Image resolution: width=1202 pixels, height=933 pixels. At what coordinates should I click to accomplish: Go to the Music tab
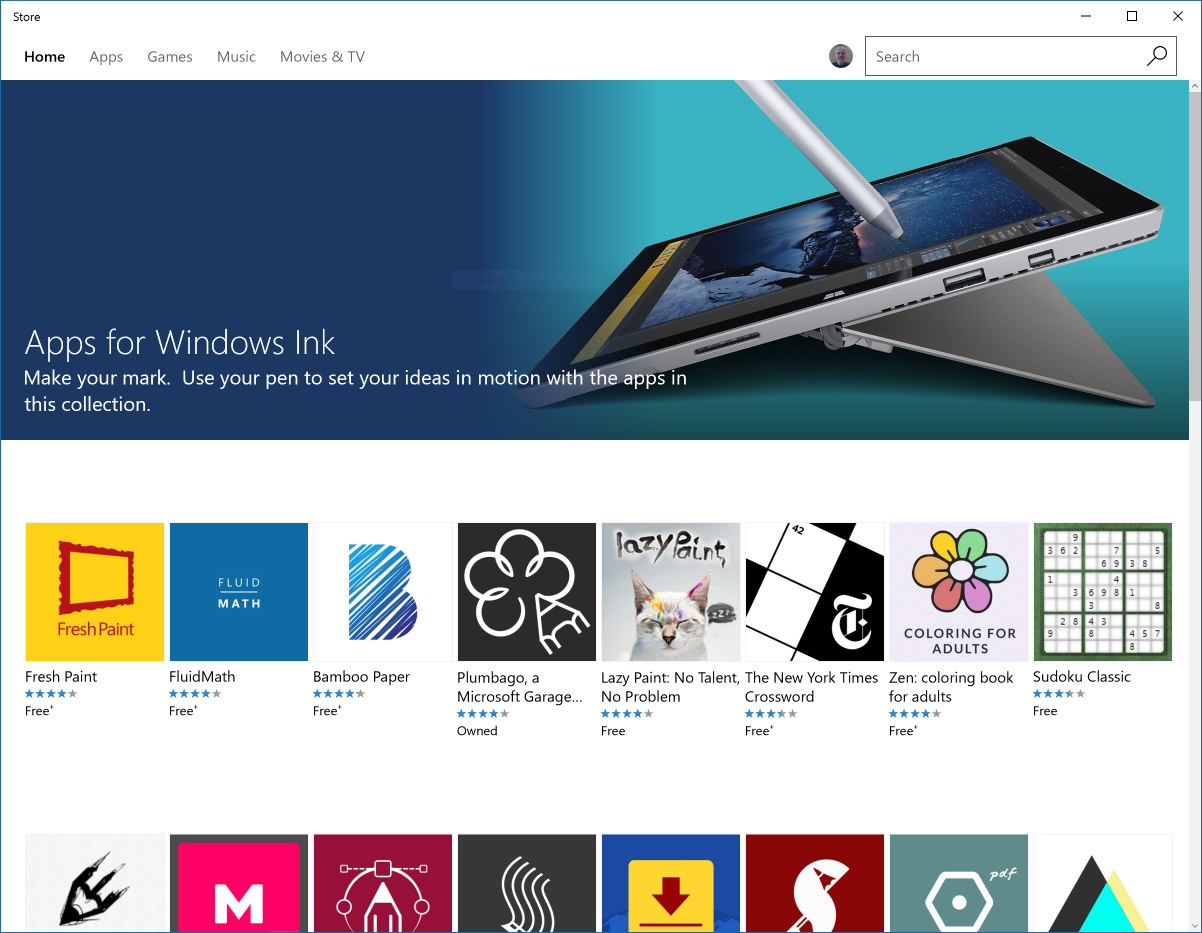tap(237, 57)
